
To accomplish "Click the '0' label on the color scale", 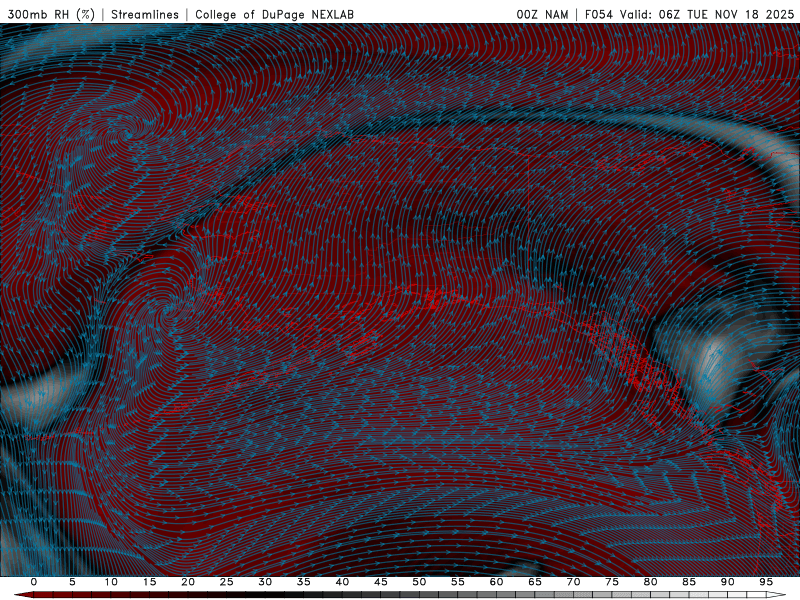I will [34, 582].
